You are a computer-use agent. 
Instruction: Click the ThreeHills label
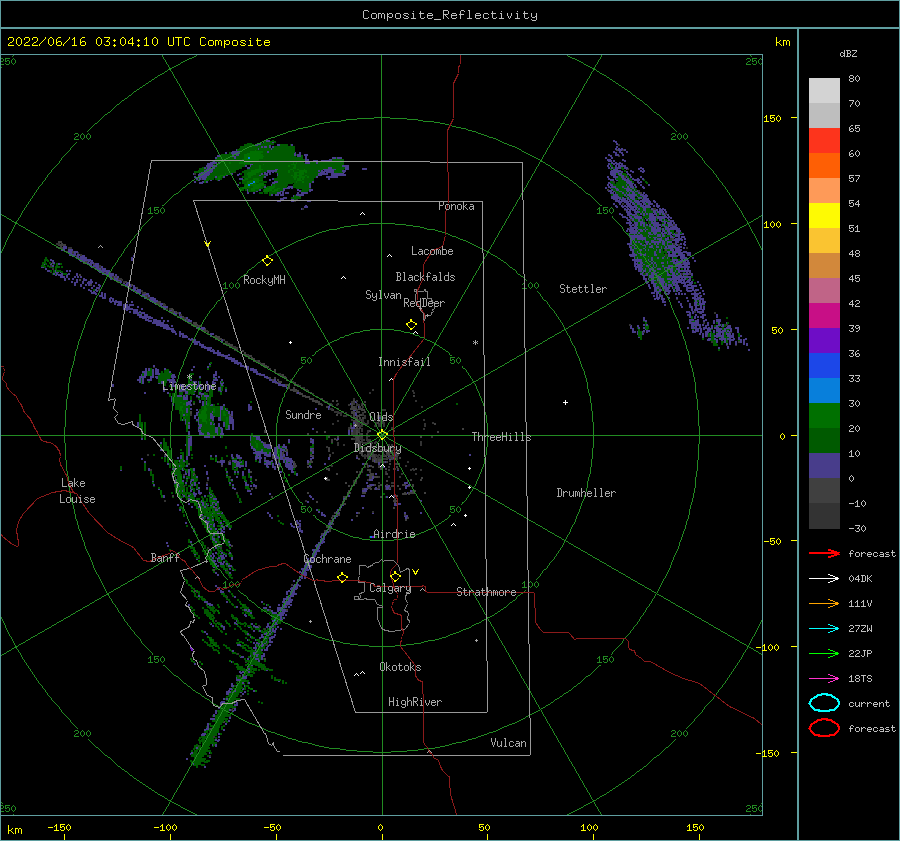pos(501,437)
